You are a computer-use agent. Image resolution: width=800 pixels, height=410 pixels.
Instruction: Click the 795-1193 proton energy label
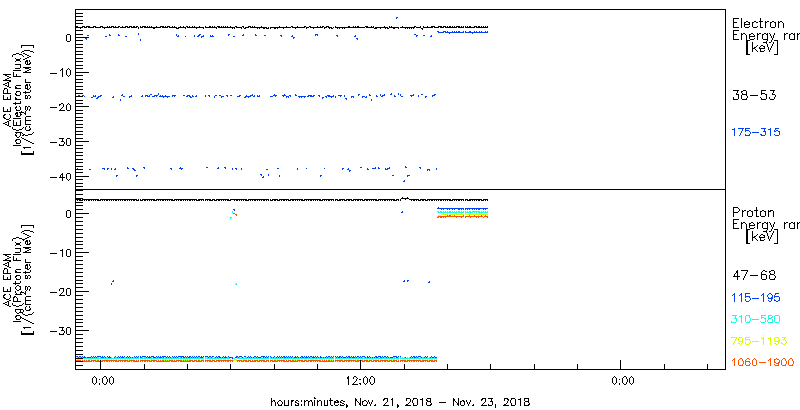(759, 341)
